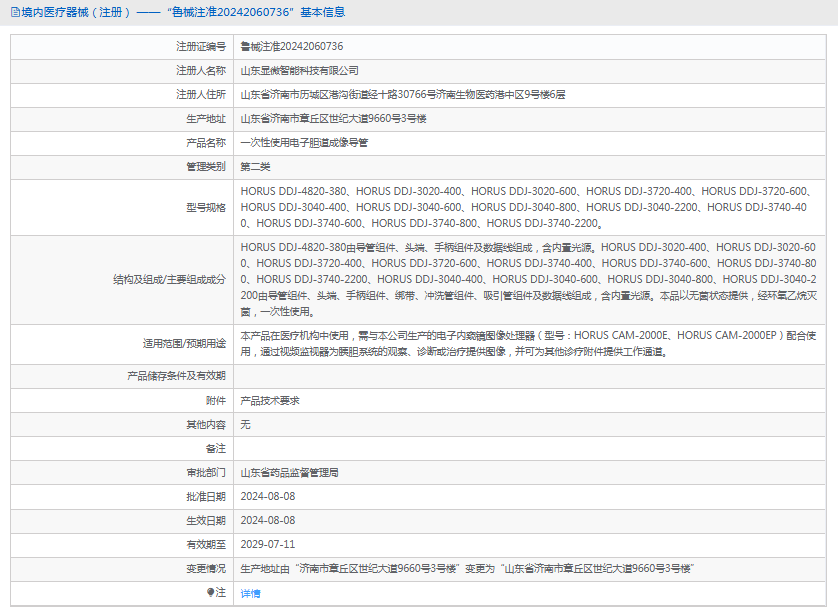Select the 型号规格 row label
Viewport: 838px width, 614px height.
pos(206,208)
